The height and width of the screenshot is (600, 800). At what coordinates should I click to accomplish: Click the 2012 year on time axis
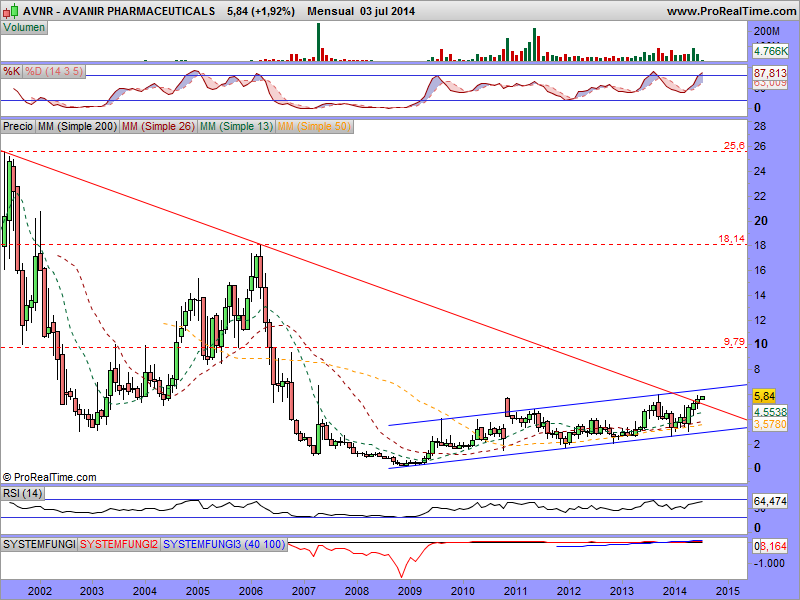(569, 591)
